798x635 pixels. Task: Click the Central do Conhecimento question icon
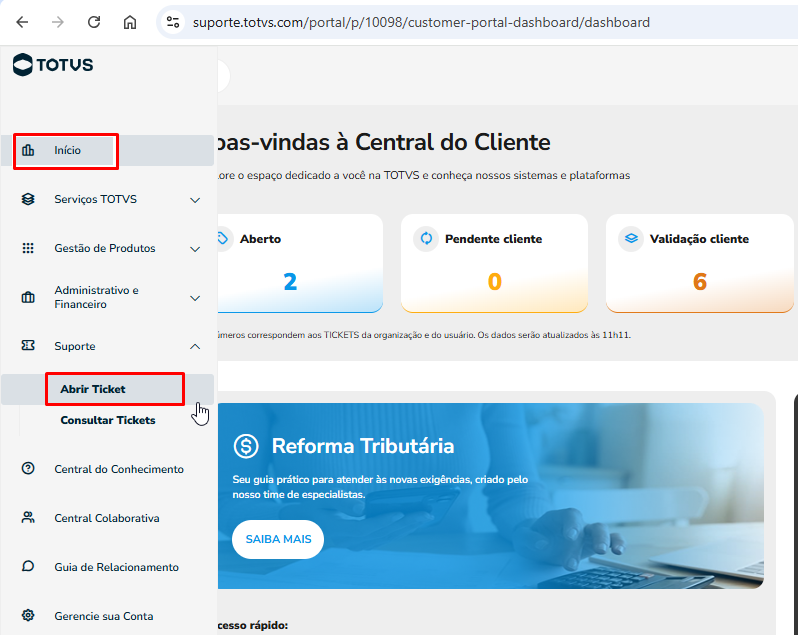pos(28,469)
